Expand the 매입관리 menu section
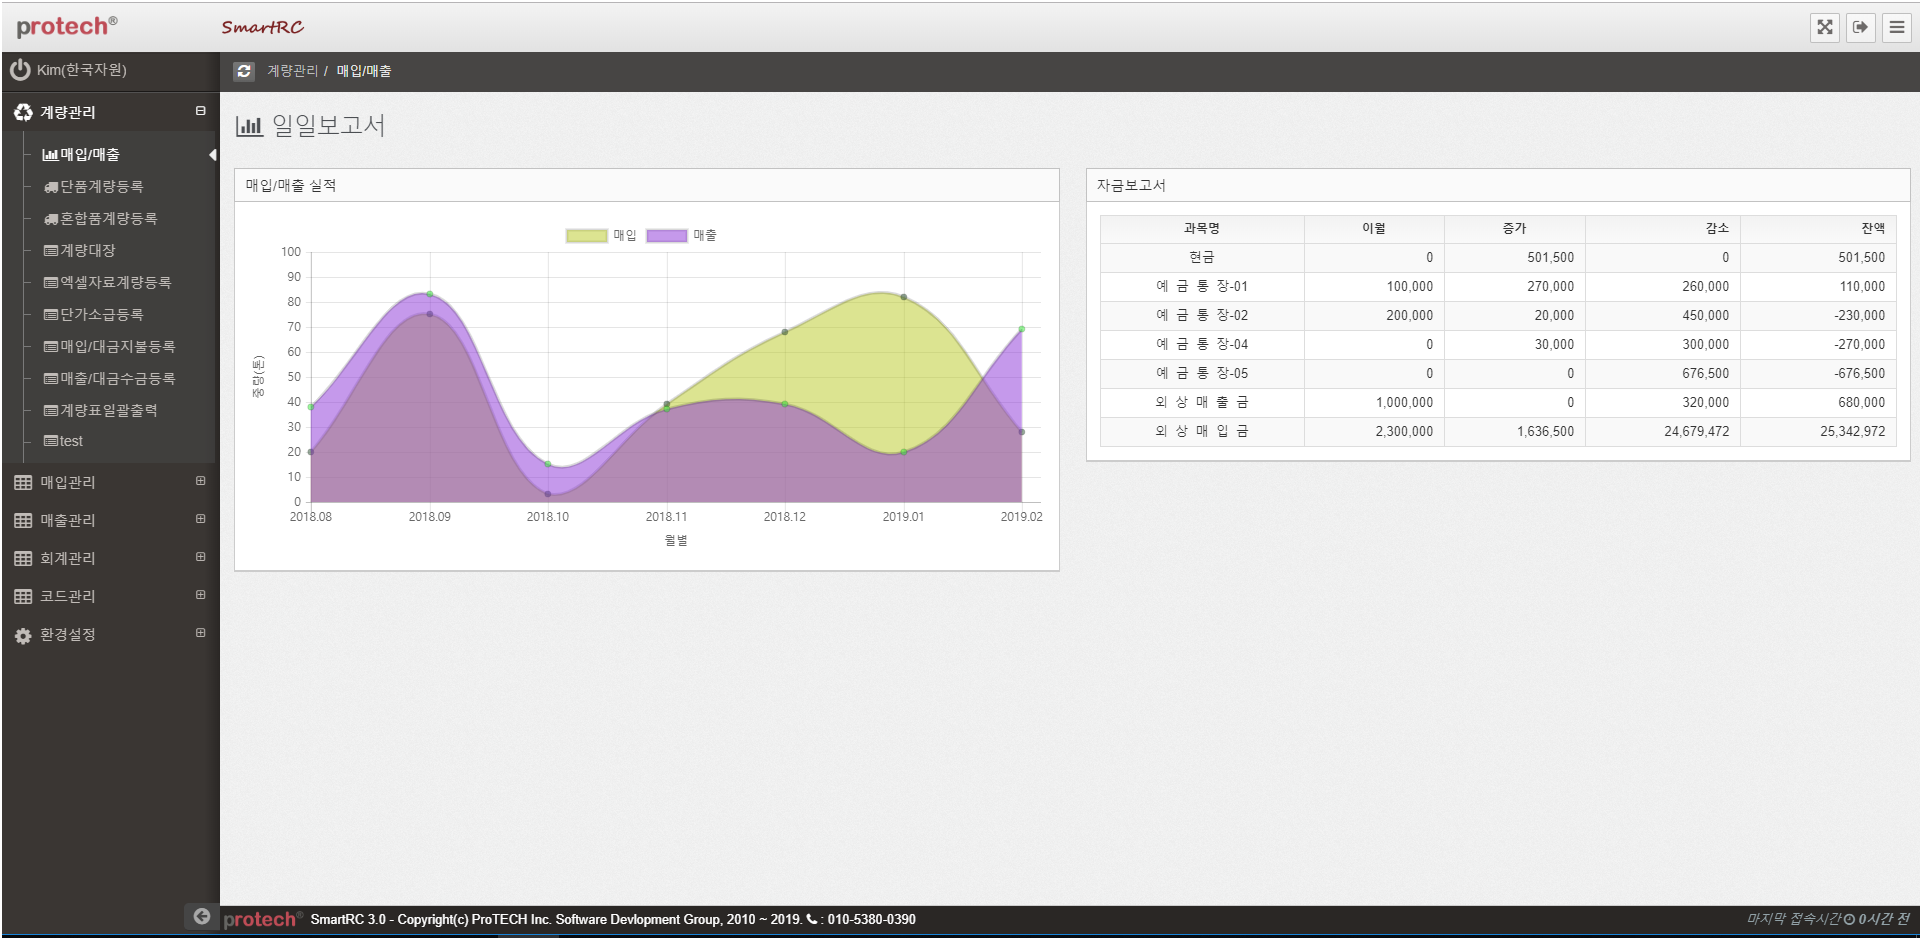 point(200,481)
